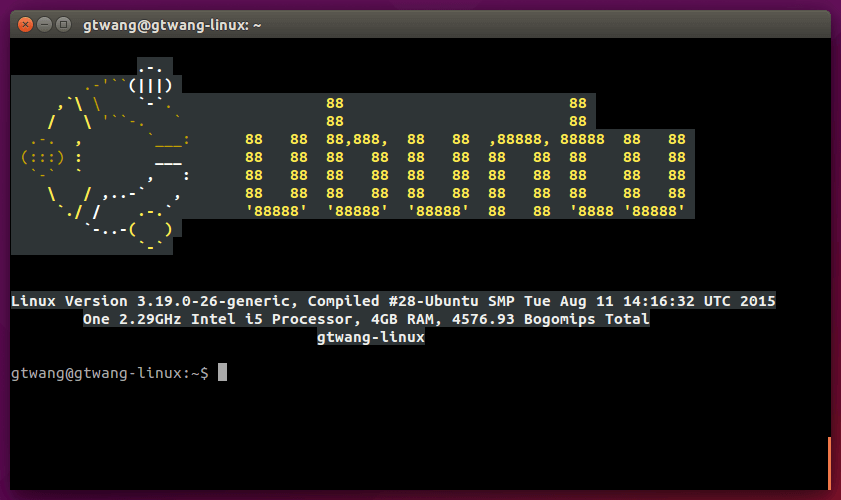
Task: Maximize the terminal window
Action: [x=63, y=24]
